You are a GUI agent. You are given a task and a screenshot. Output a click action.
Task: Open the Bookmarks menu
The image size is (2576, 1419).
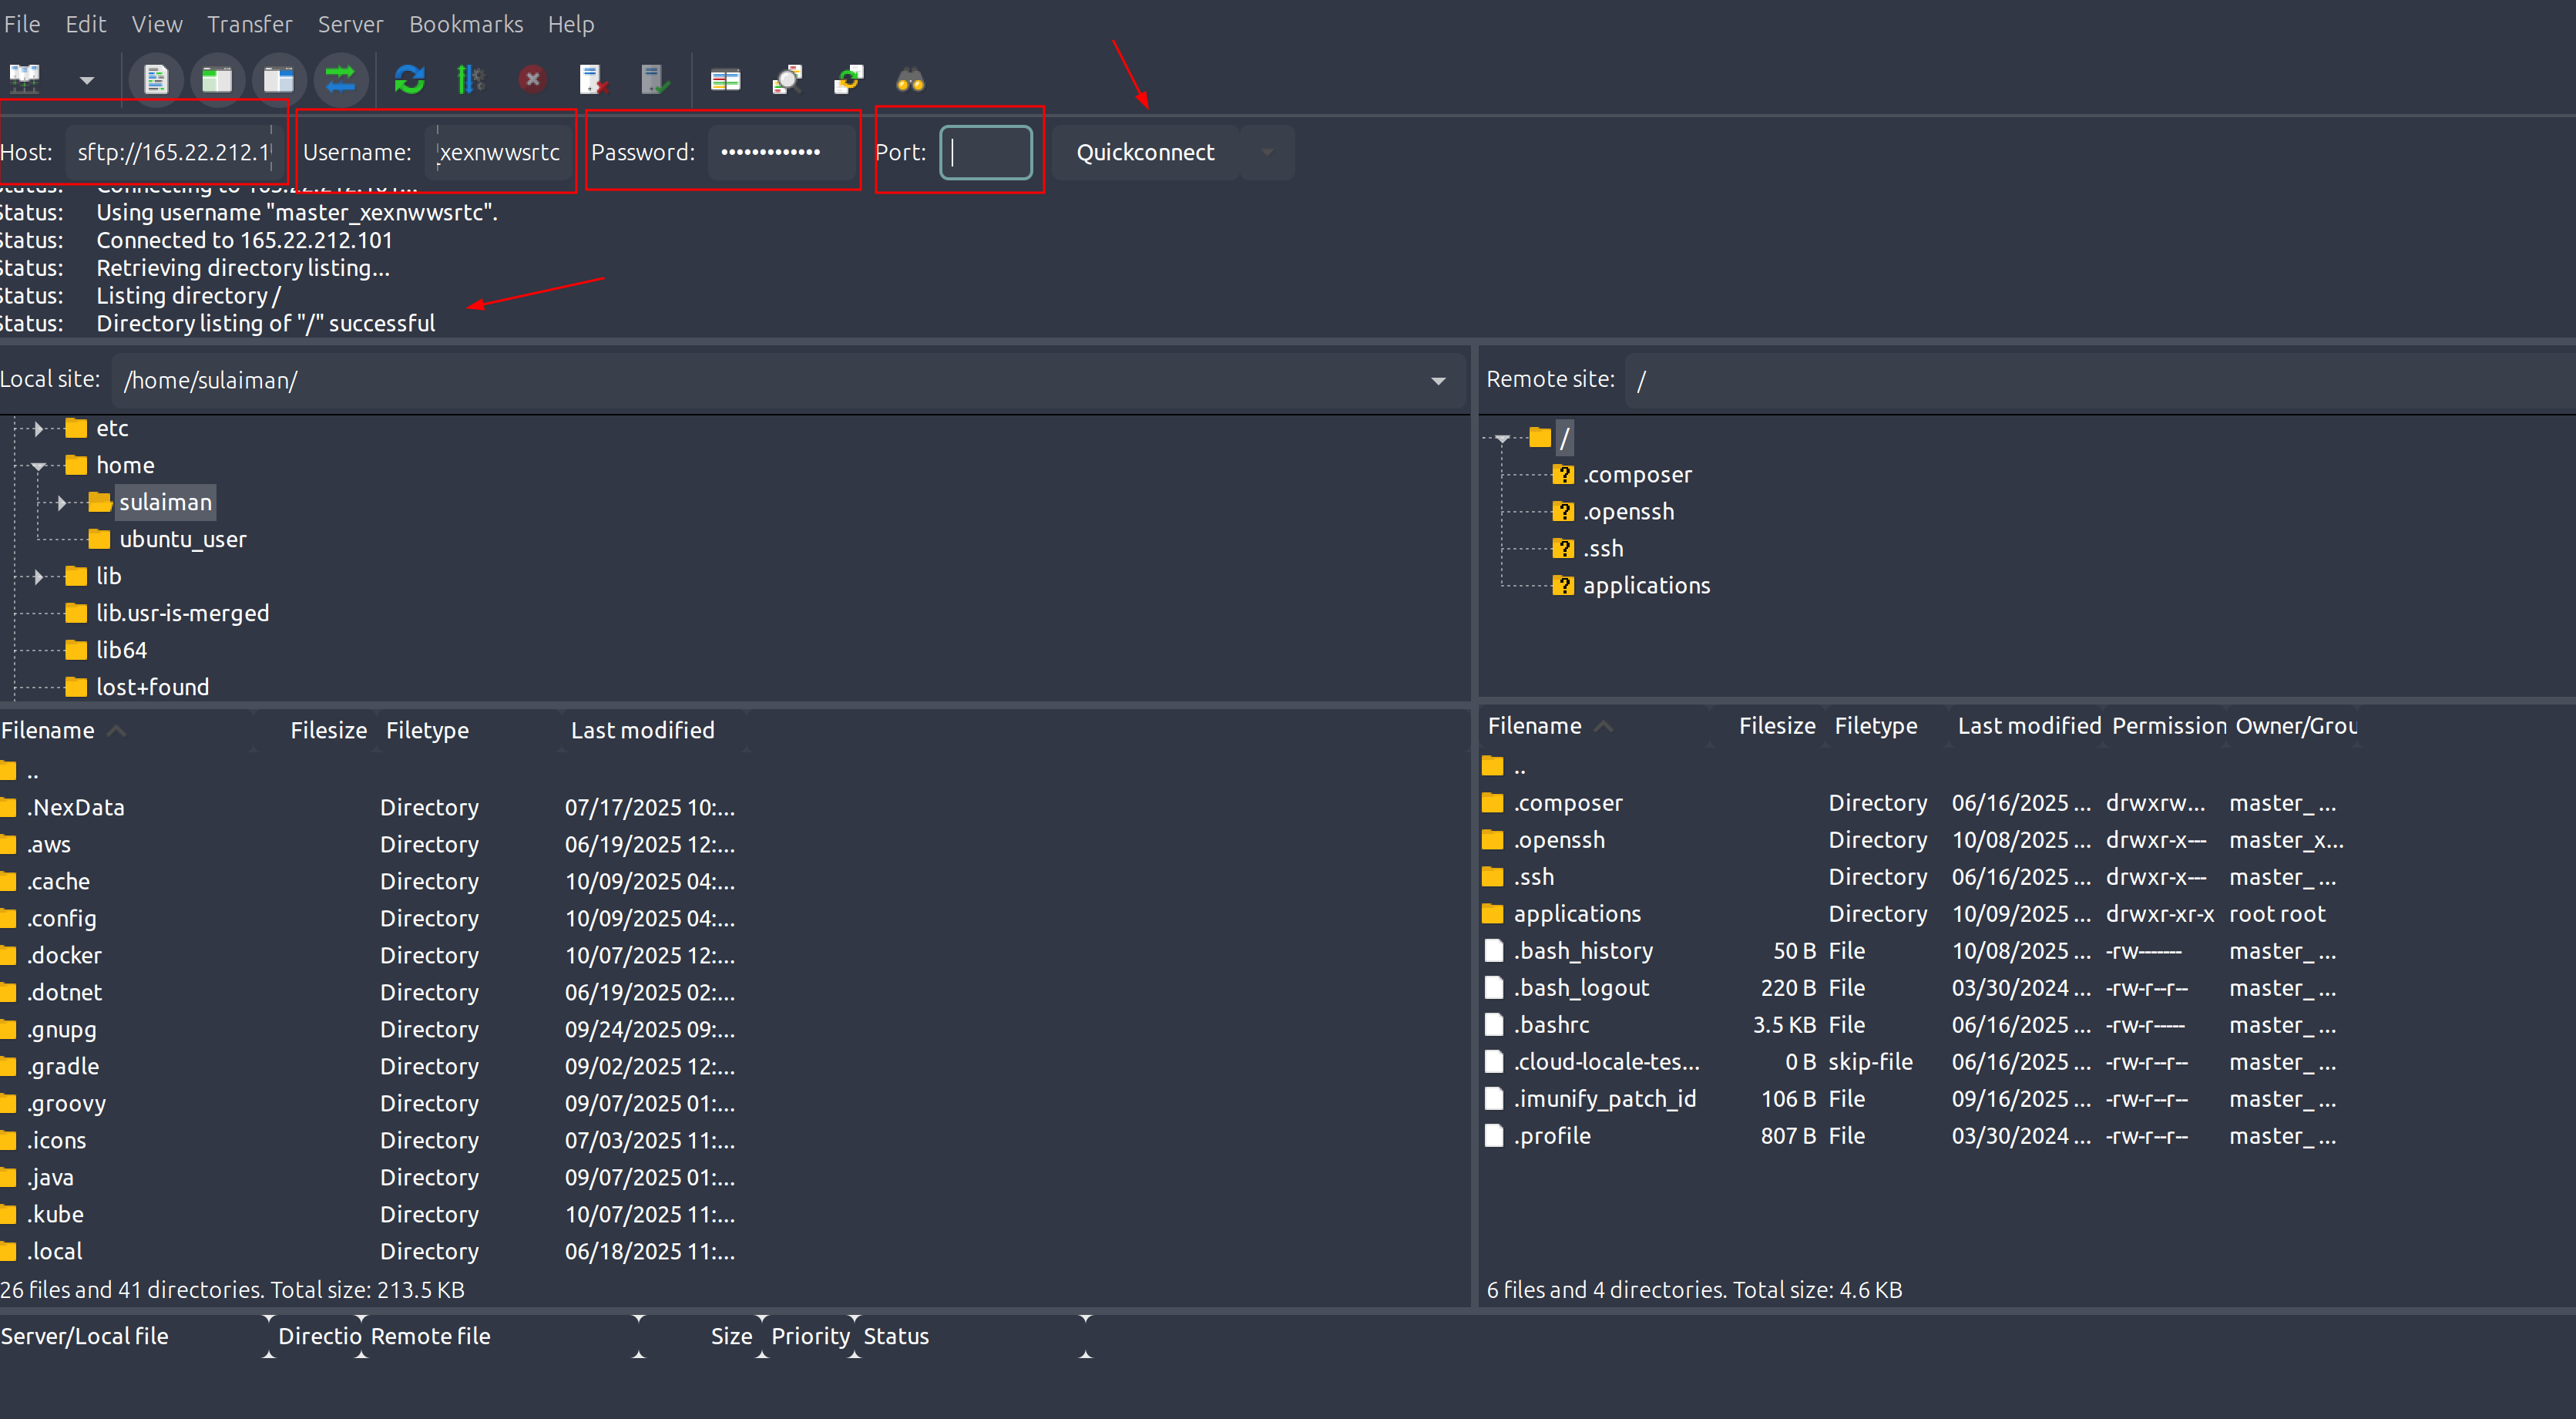point(466,24)
